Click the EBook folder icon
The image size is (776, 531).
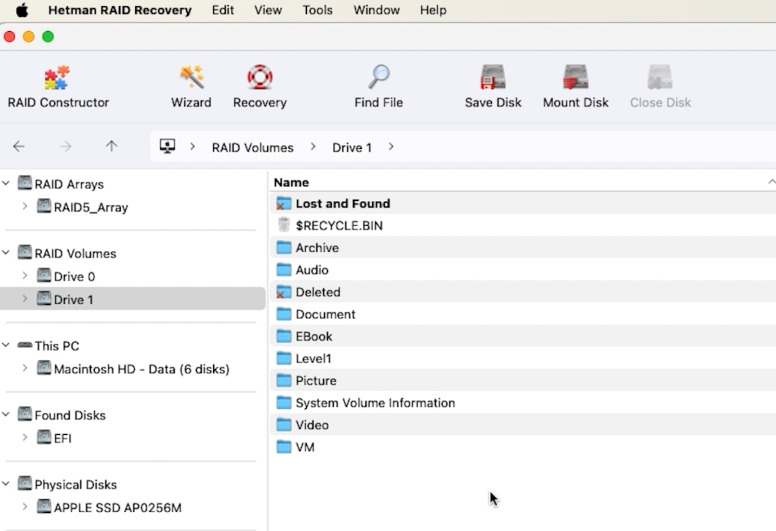(x=284, y=337)
